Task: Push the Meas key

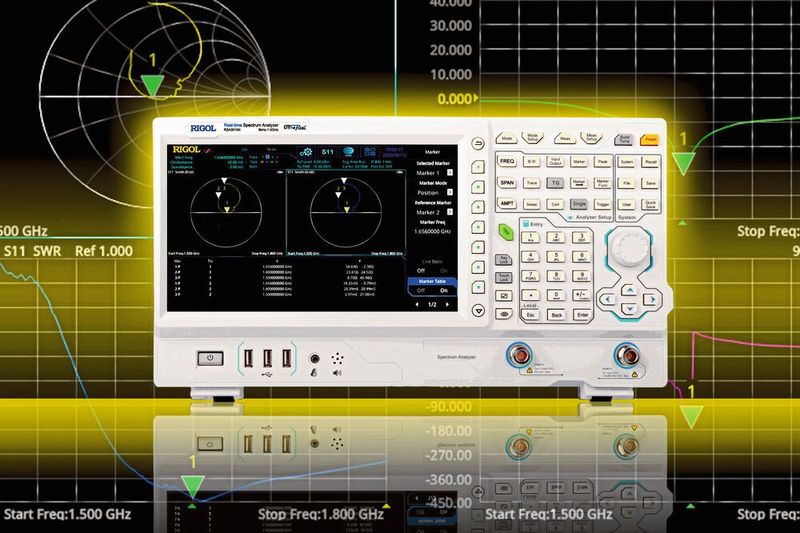Action: point(565,138)
